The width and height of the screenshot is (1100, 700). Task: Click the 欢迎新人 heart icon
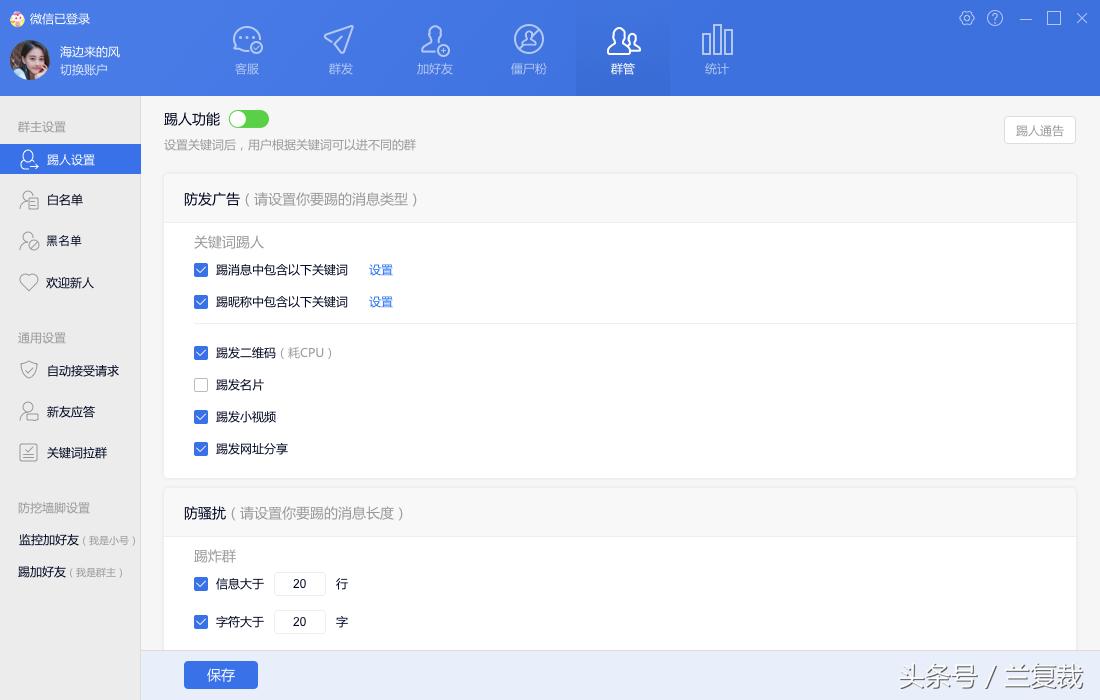[x=70, y=282]
